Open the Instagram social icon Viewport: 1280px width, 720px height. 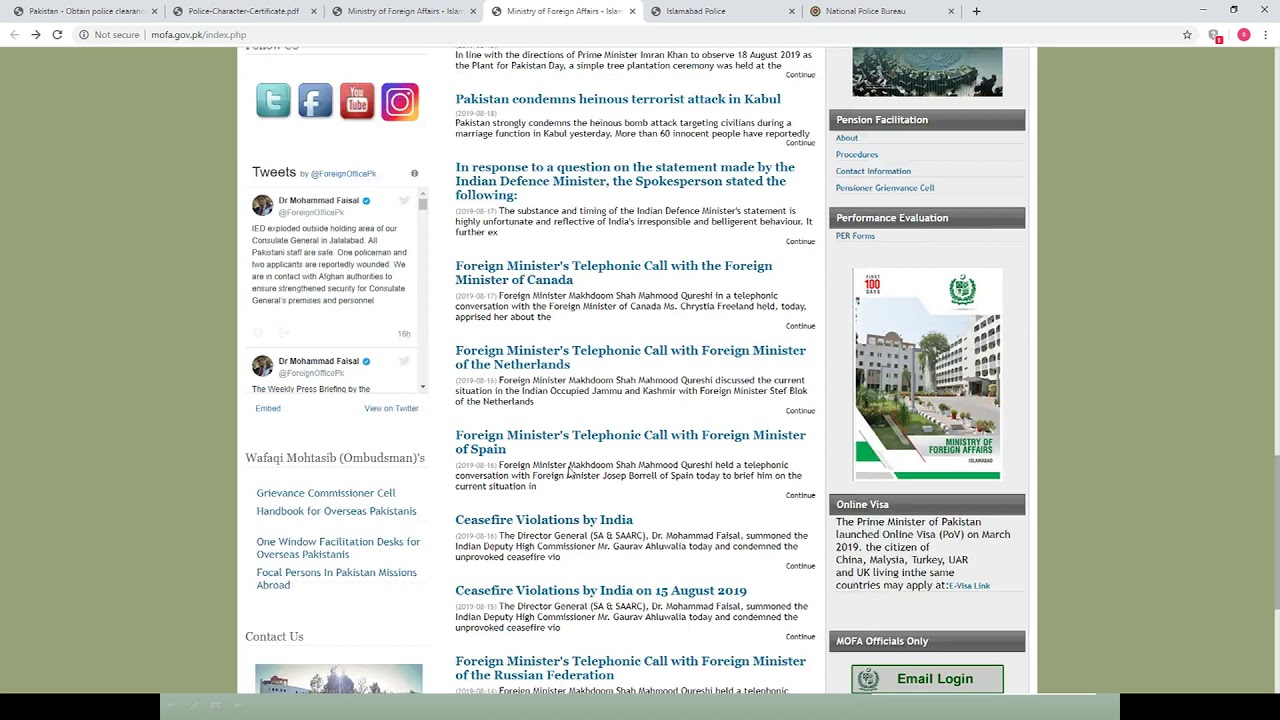(x=400, y=101)
